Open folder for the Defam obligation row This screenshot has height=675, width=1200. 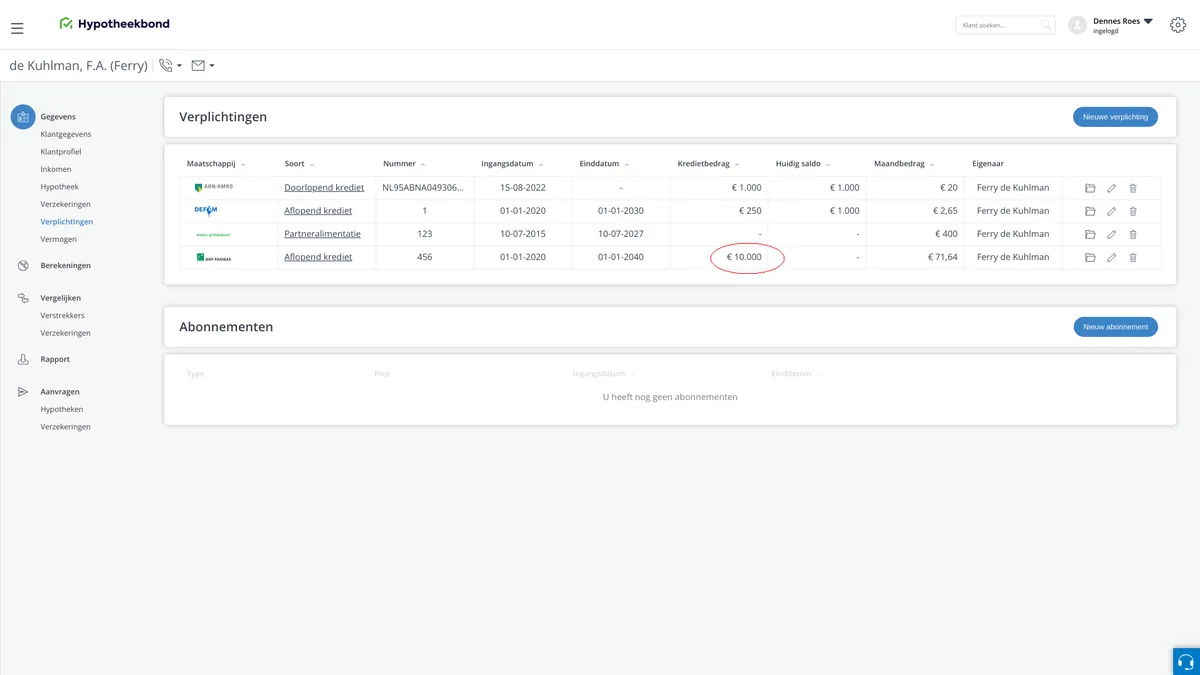click(1090, 211)
